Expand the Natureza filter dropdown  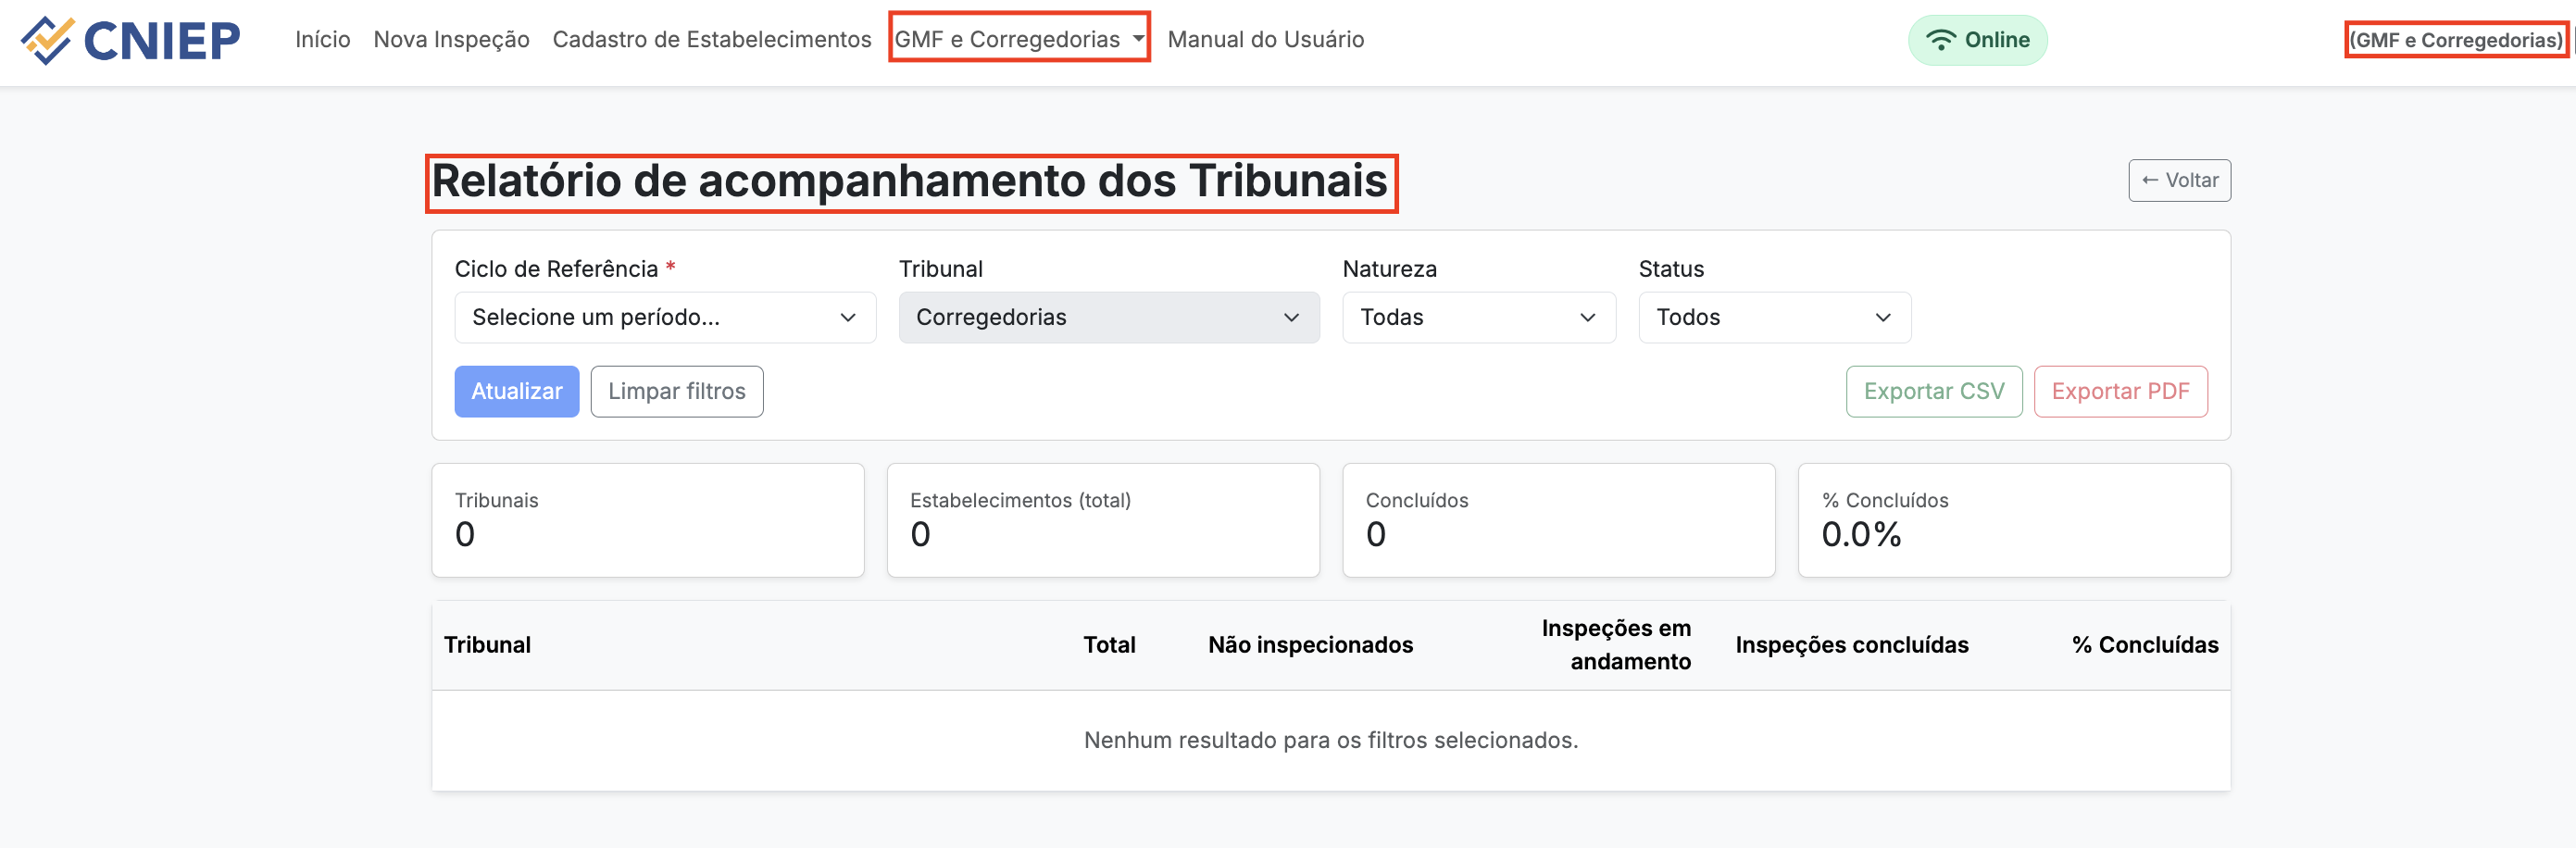[1477, 317]
